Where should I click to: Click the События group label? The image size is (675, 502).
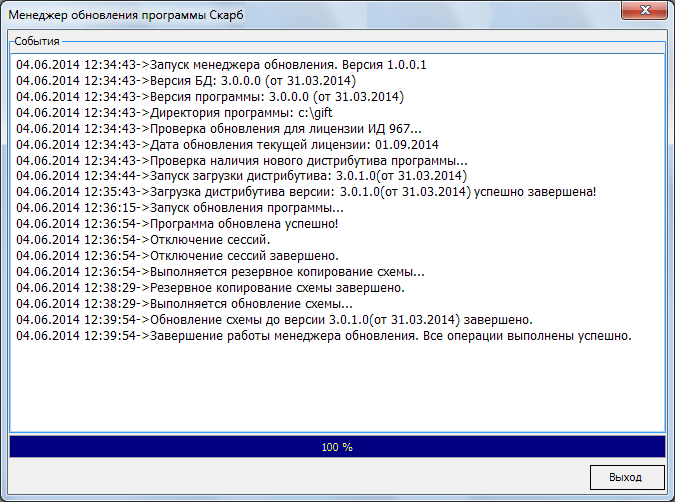[x=37, y=42]
